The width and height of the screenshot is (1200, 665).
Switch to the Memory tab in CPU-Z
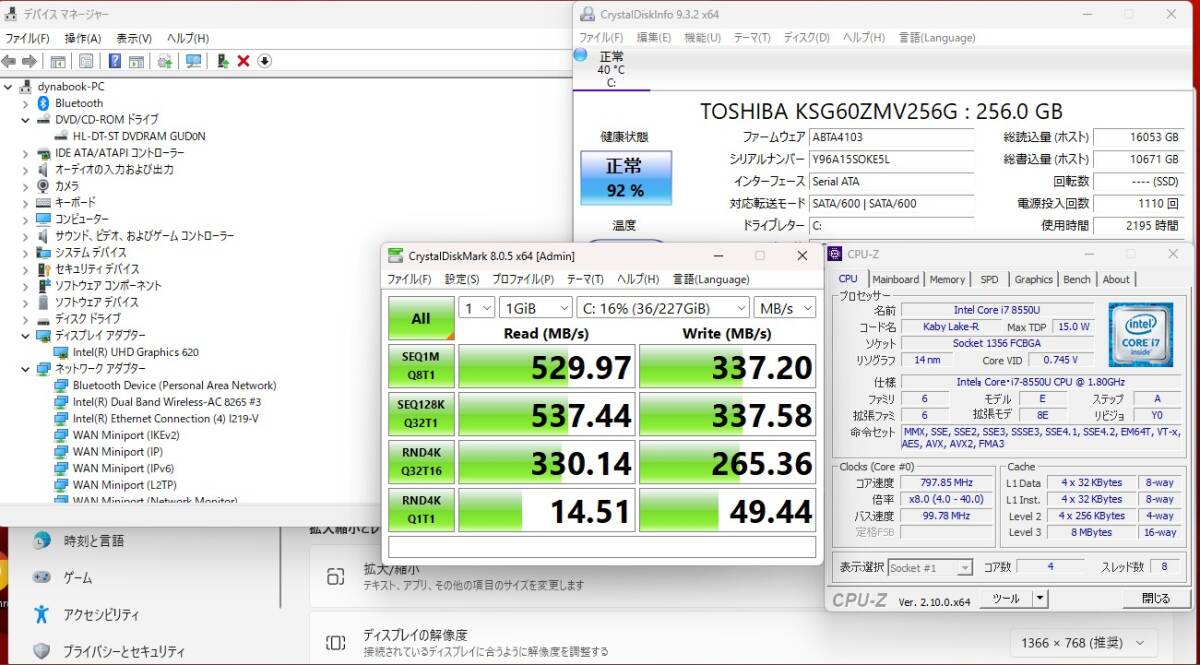[947, 280]
